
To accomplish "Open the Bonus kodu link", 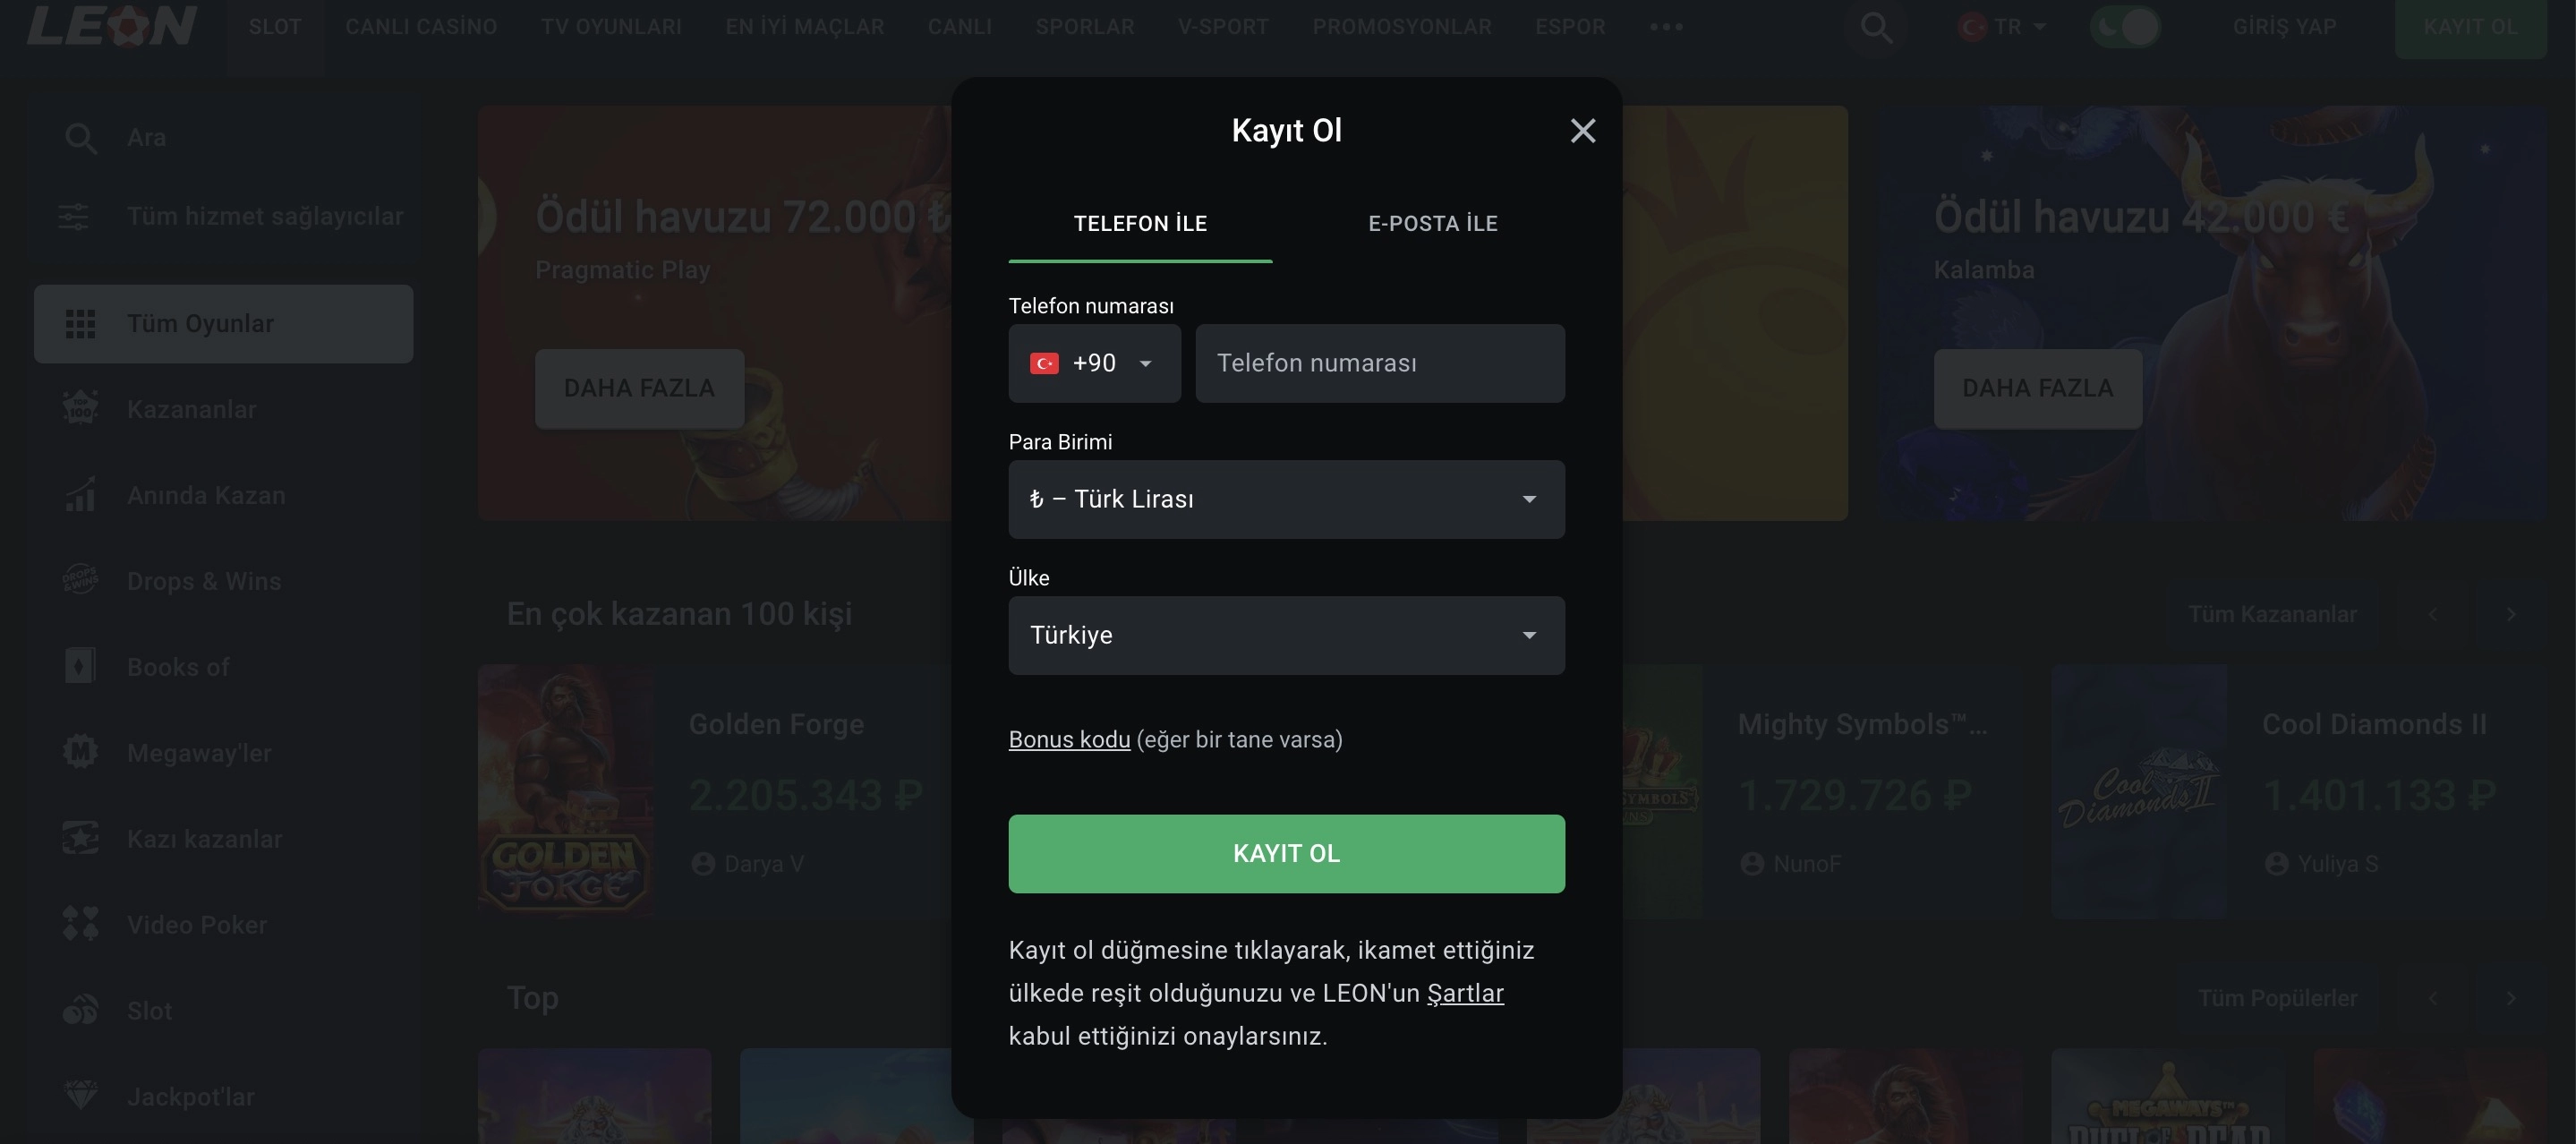I will click(x=1069, y=739).
